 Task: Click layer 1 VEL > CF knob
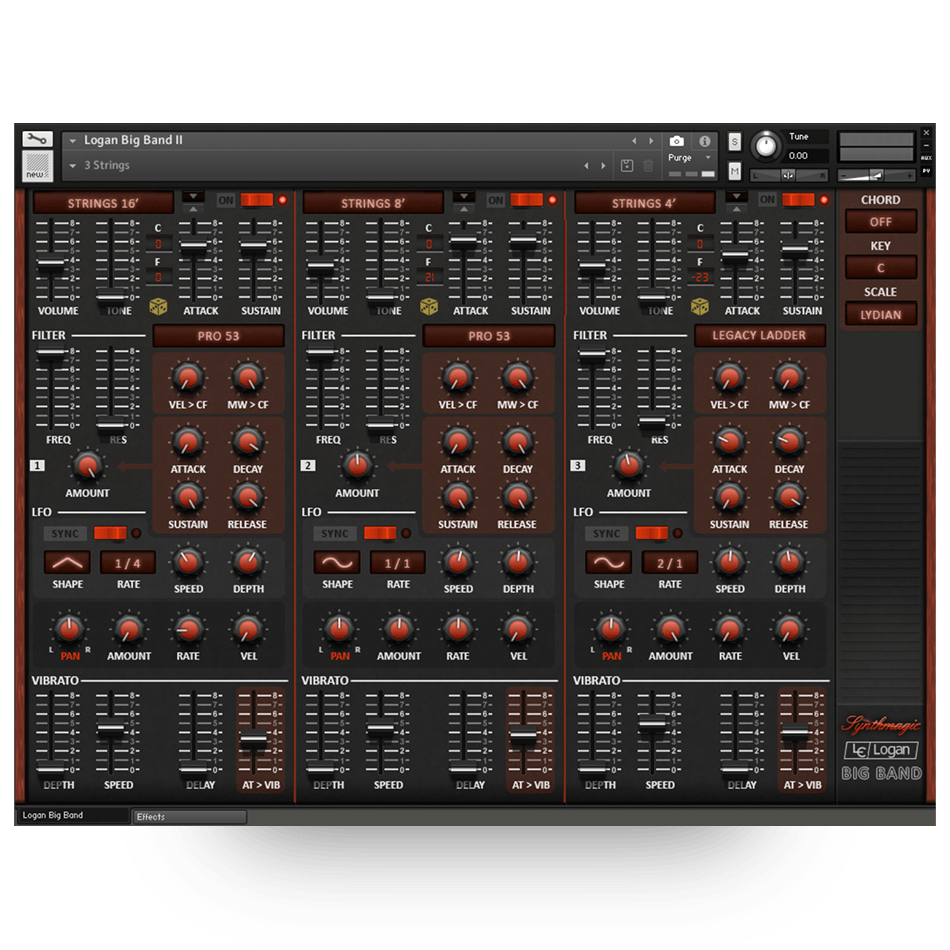(x=188, y=377)
